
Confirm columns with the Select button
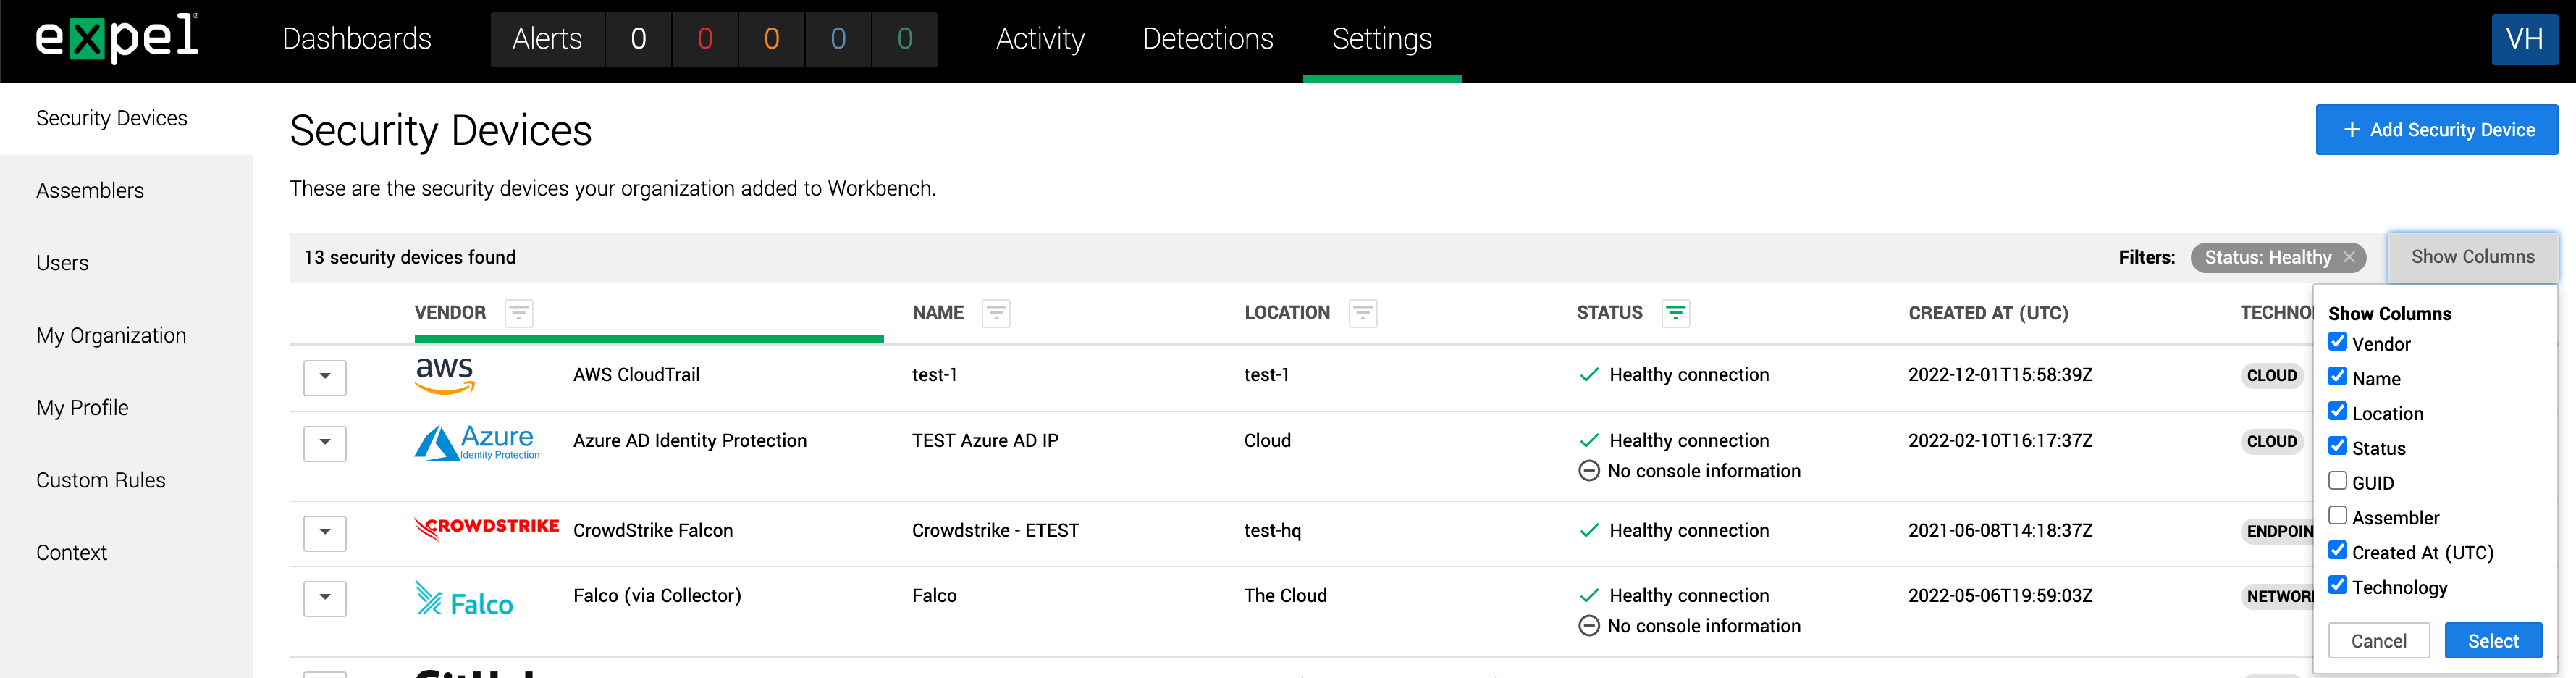[2493, 641]
